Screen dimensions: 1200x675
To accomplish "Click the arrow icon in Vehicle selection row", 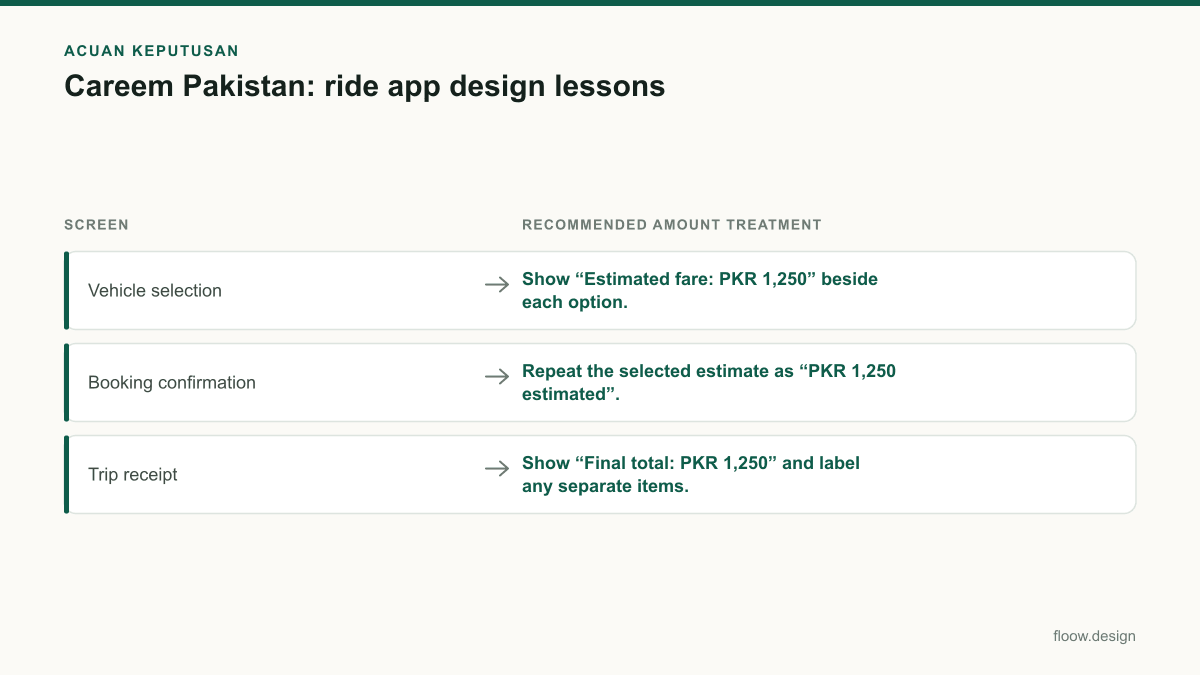I will pyautogui.click(x=497, y=285).
